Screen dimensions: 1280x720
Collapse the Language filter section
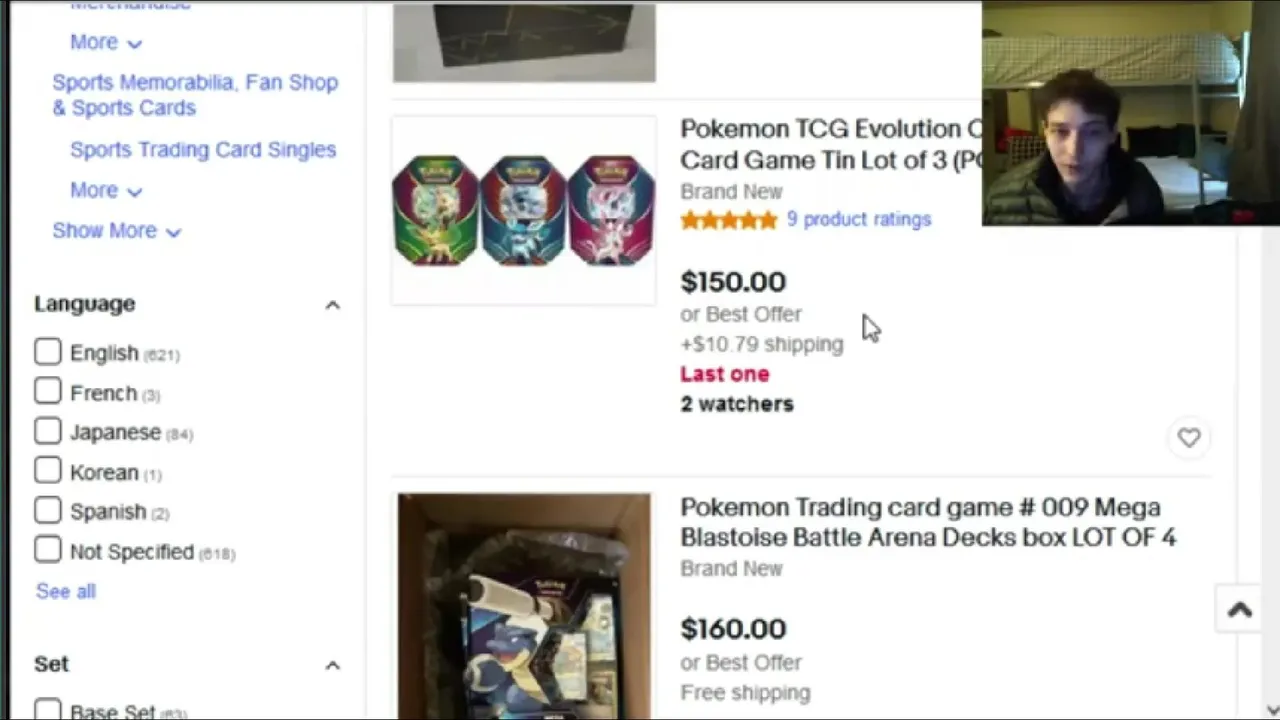tap(332, 305)
